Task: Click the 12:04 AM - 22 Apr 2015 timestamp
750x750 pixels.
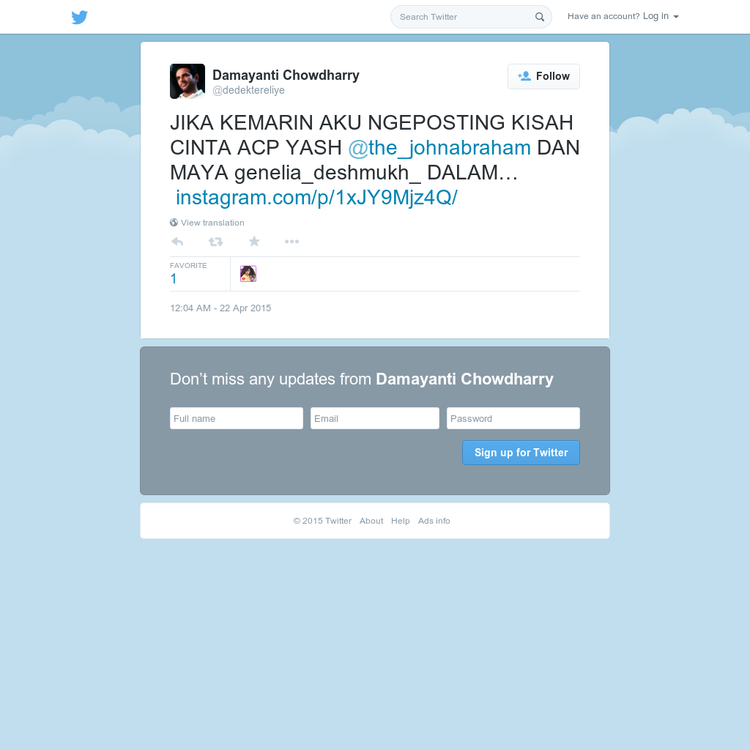Action: 221,308
